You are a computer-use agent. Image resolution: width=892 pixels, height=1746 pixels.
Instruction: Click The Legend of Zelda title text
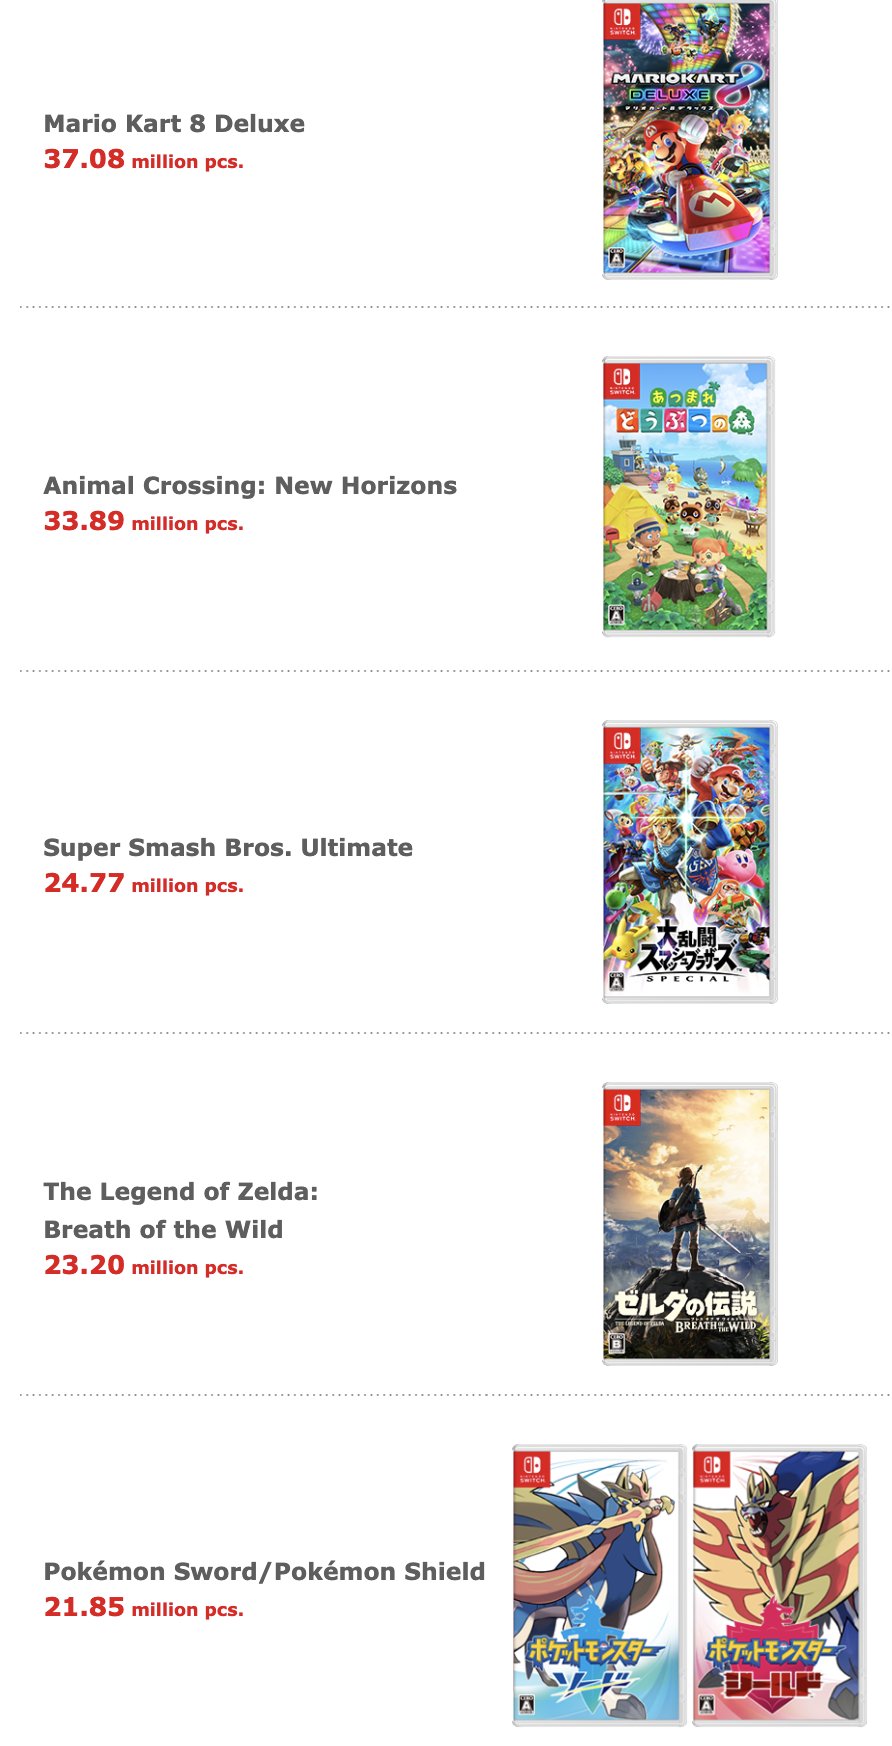(x=181, y=1192)
